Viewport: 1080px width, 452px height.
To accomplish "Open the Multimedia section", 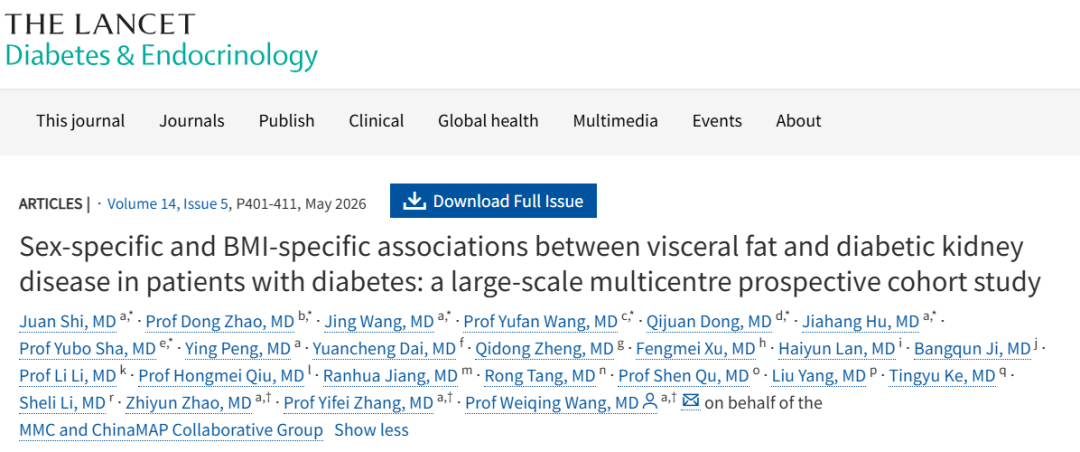I will coord(615,120).
